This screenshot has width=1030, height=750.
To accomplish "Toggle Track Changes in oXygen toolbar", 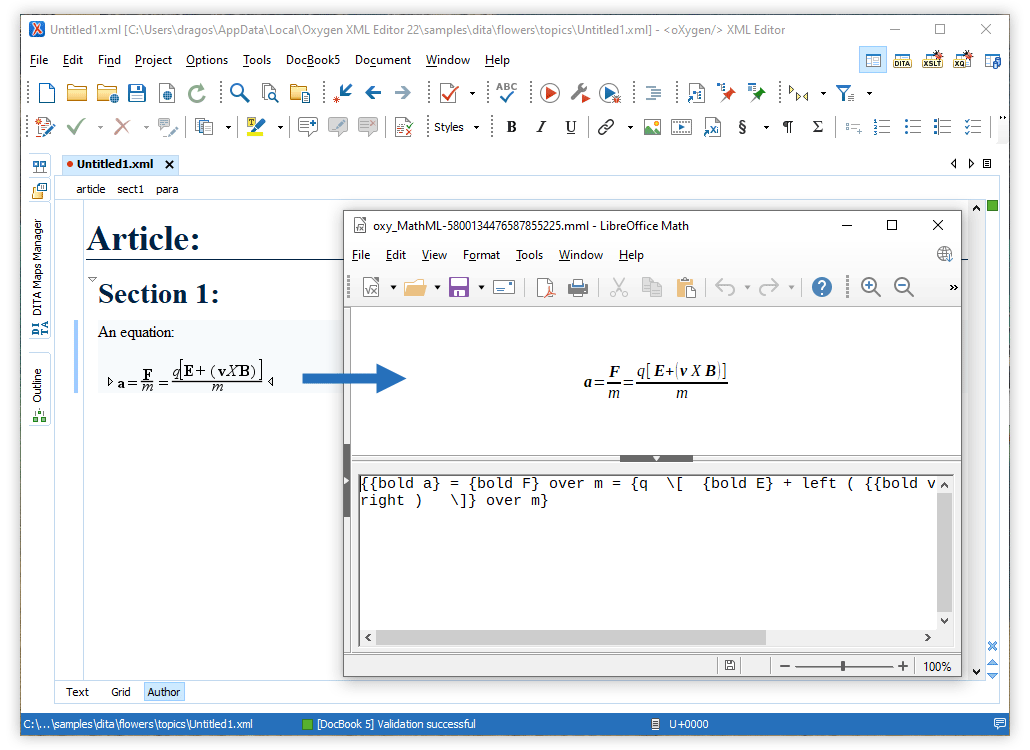I will coord(45,127).
